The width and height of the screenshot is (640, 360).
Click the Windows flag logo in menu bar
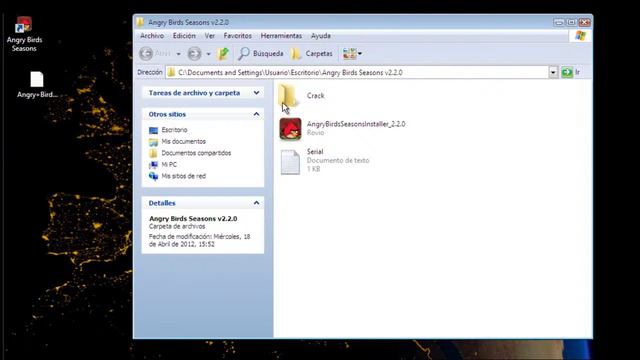580,36
